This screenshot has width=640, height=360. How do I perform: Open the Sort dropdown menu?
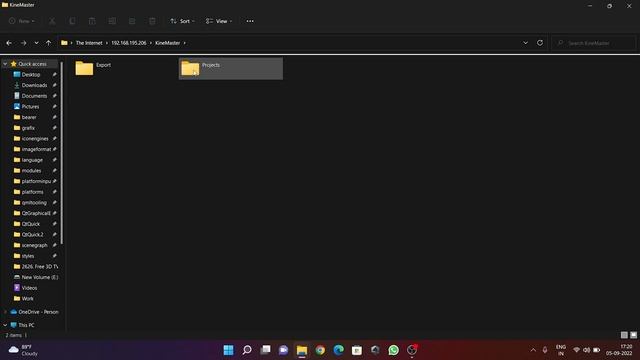point(182,21)
